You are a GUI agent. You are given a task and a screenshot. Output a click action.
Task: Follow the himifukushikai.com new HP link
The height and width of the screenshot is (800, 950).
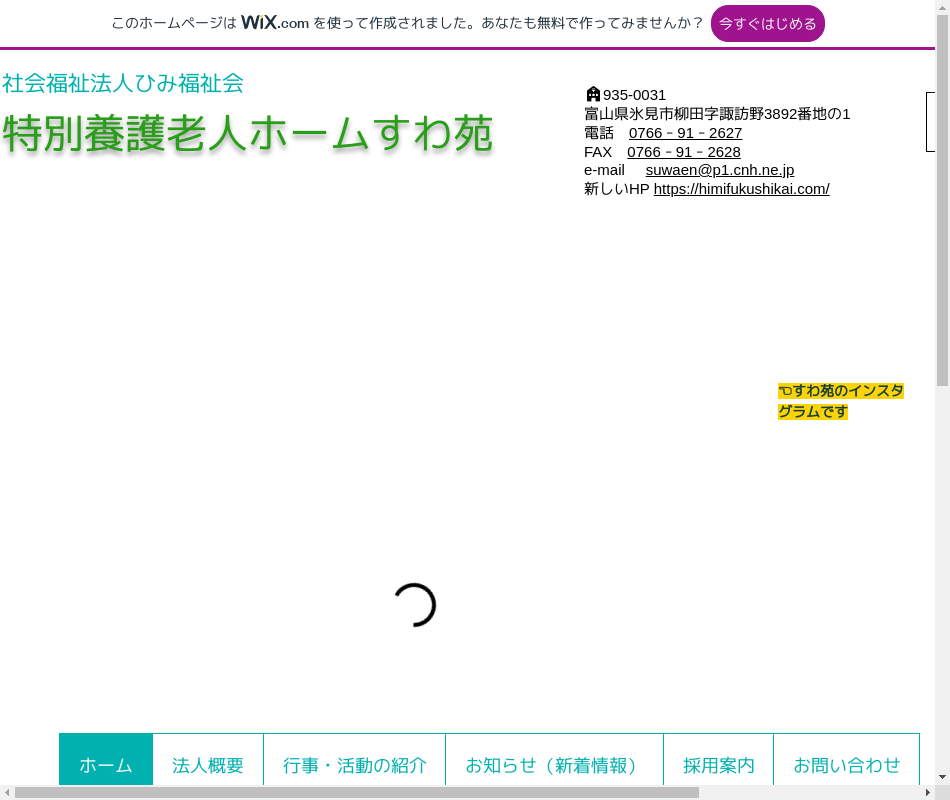[x=741, y=189]
